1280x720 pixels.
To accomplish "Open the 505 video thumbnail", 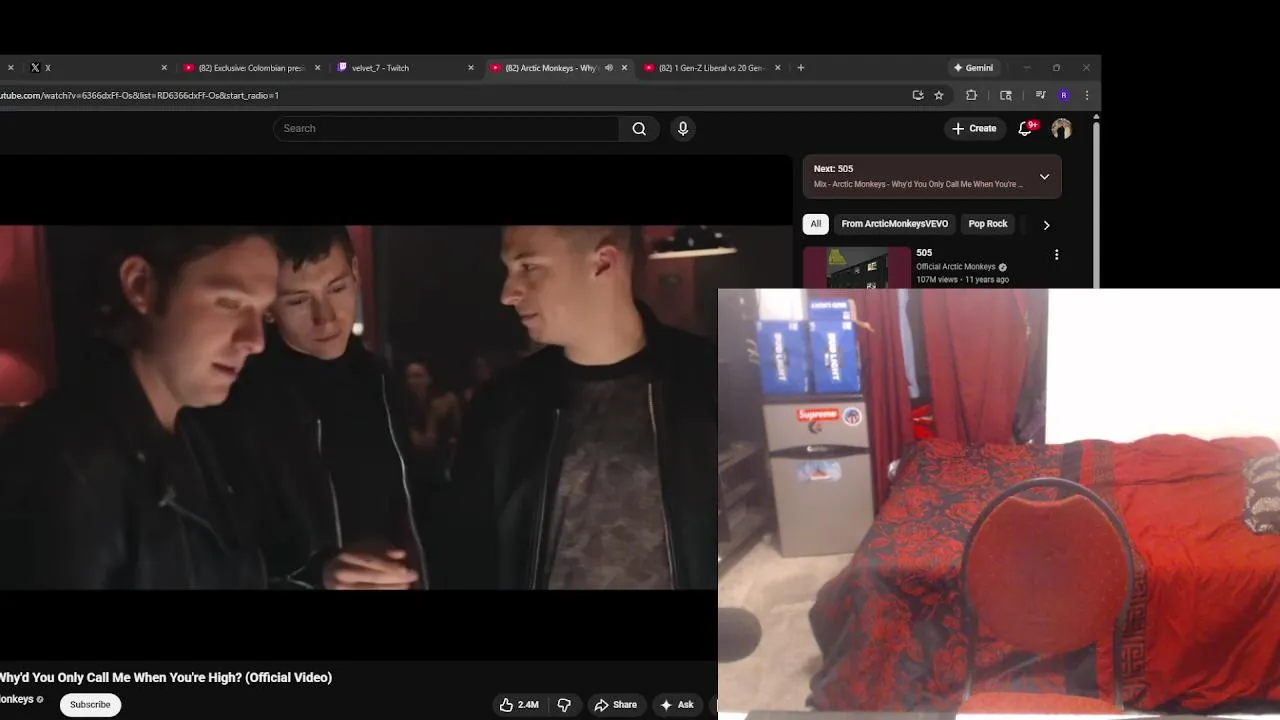I will [x=857, y=267].
